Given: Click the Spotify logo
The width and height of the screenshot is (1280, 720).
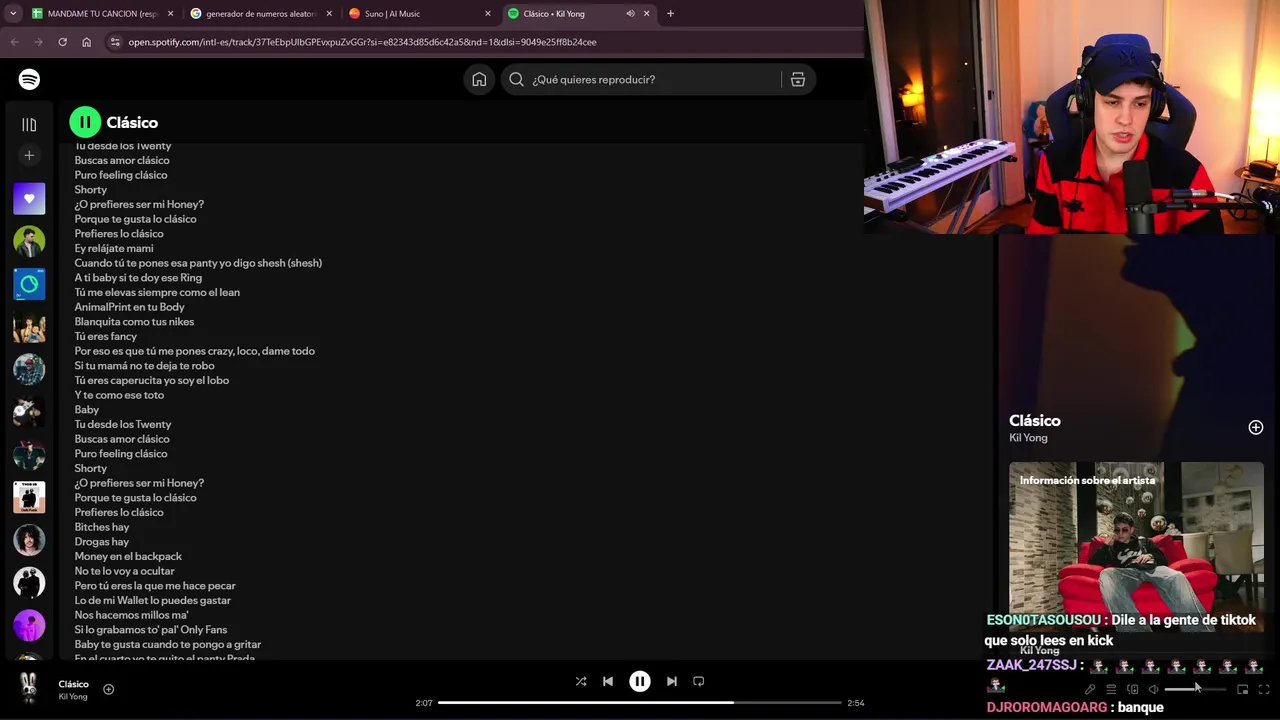Looking at the screenshot, I should [x=29, y=79].
